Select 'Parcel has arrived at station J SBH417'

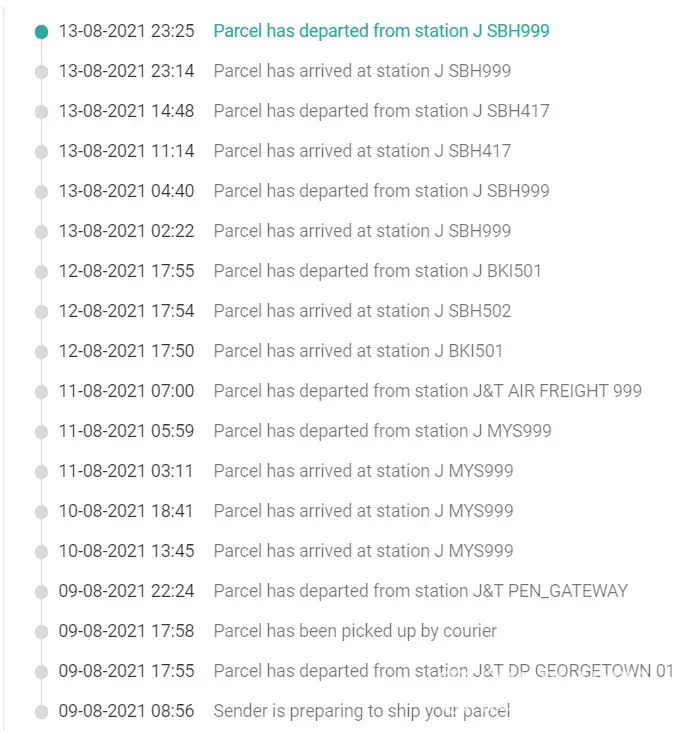coord(362,151)
